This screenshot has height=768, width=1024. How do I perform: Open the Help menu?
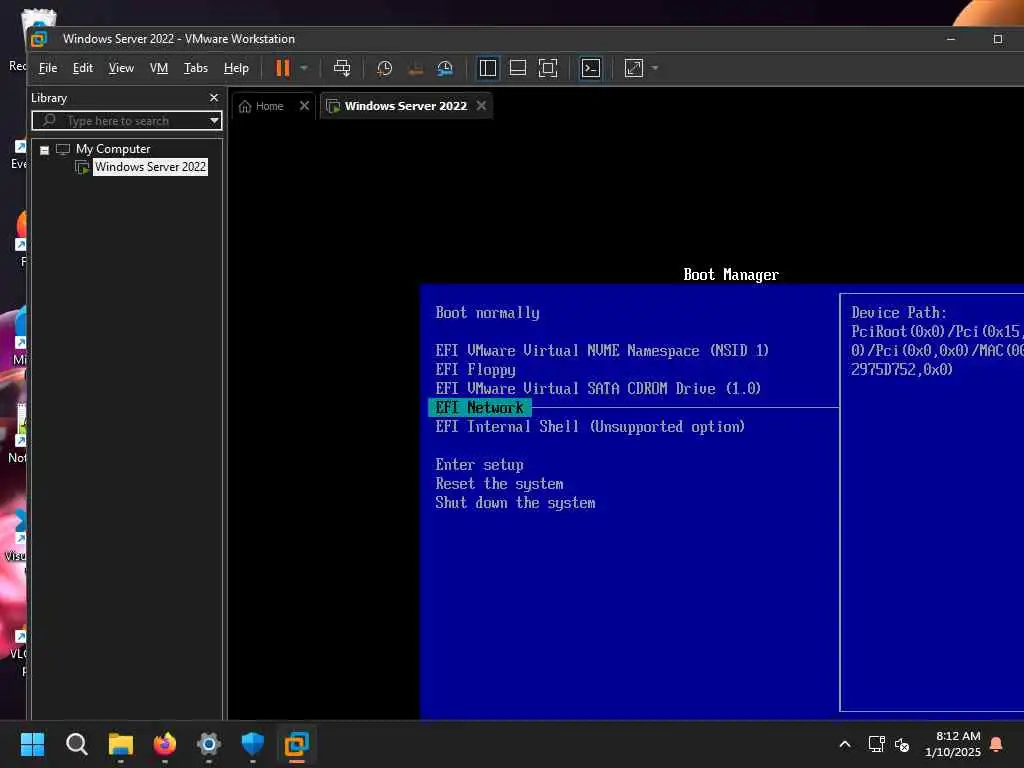(236, 68)
